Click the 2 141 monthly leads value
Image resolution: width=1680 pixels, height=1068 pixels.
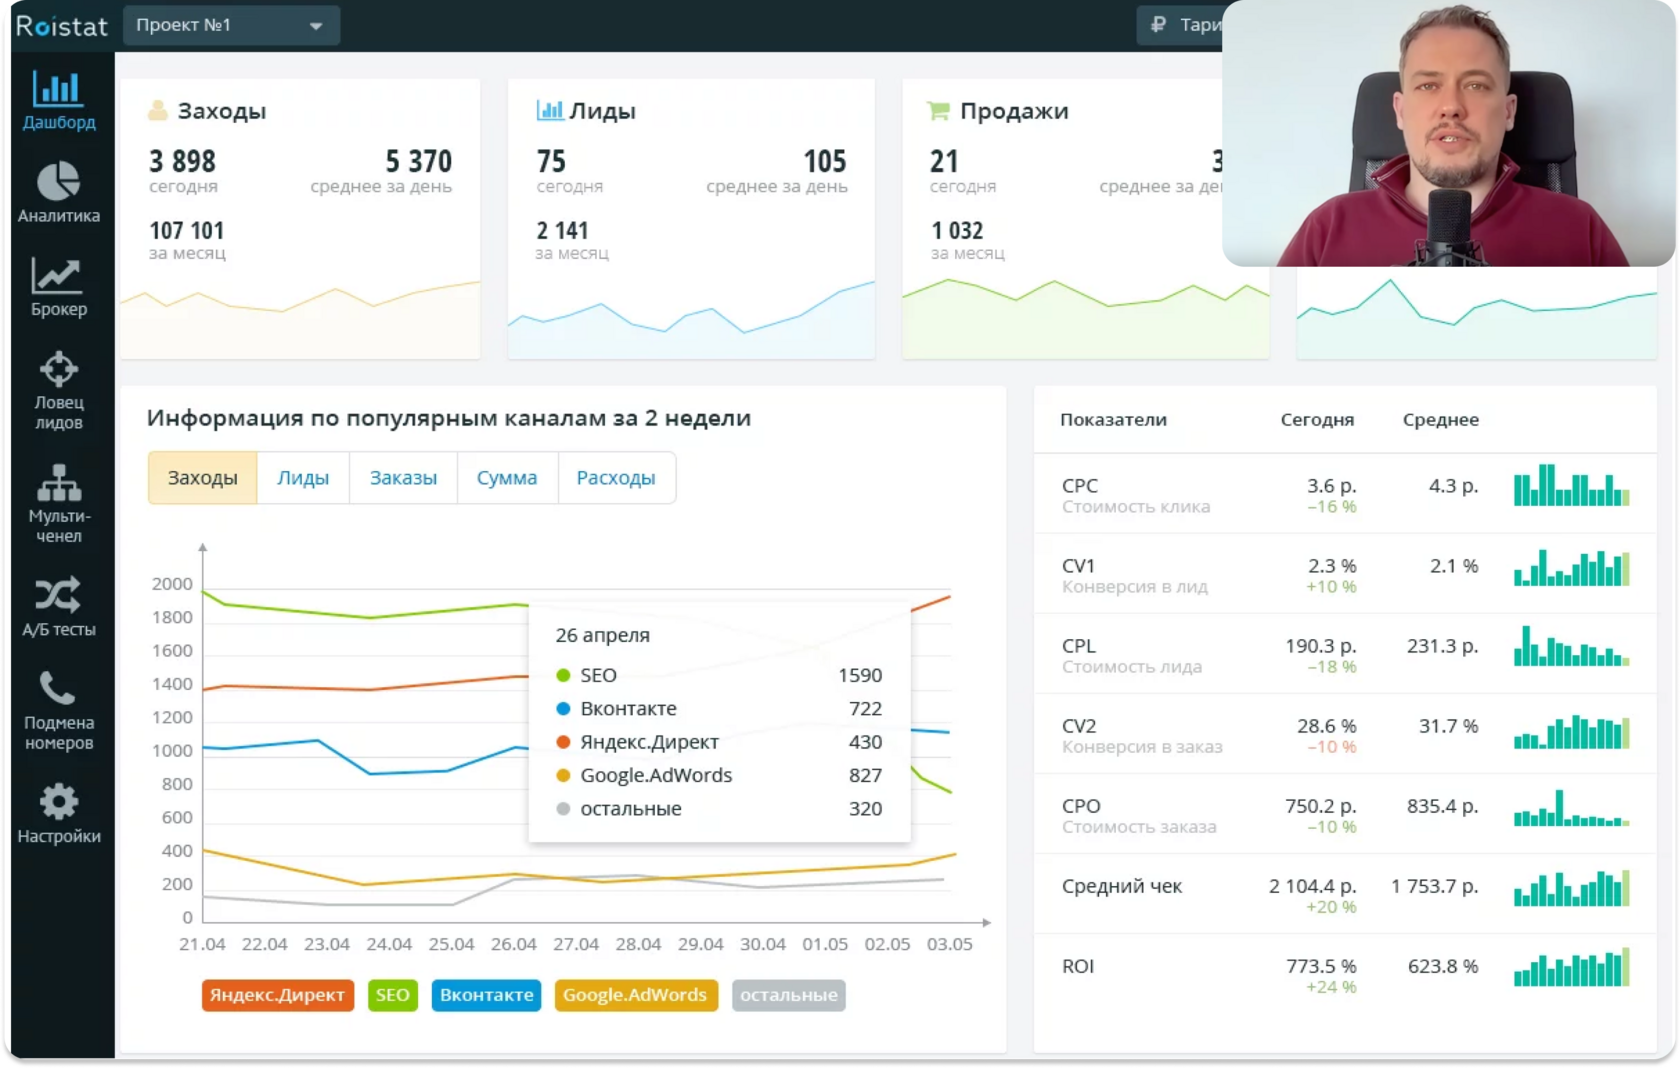coord(562,231)
